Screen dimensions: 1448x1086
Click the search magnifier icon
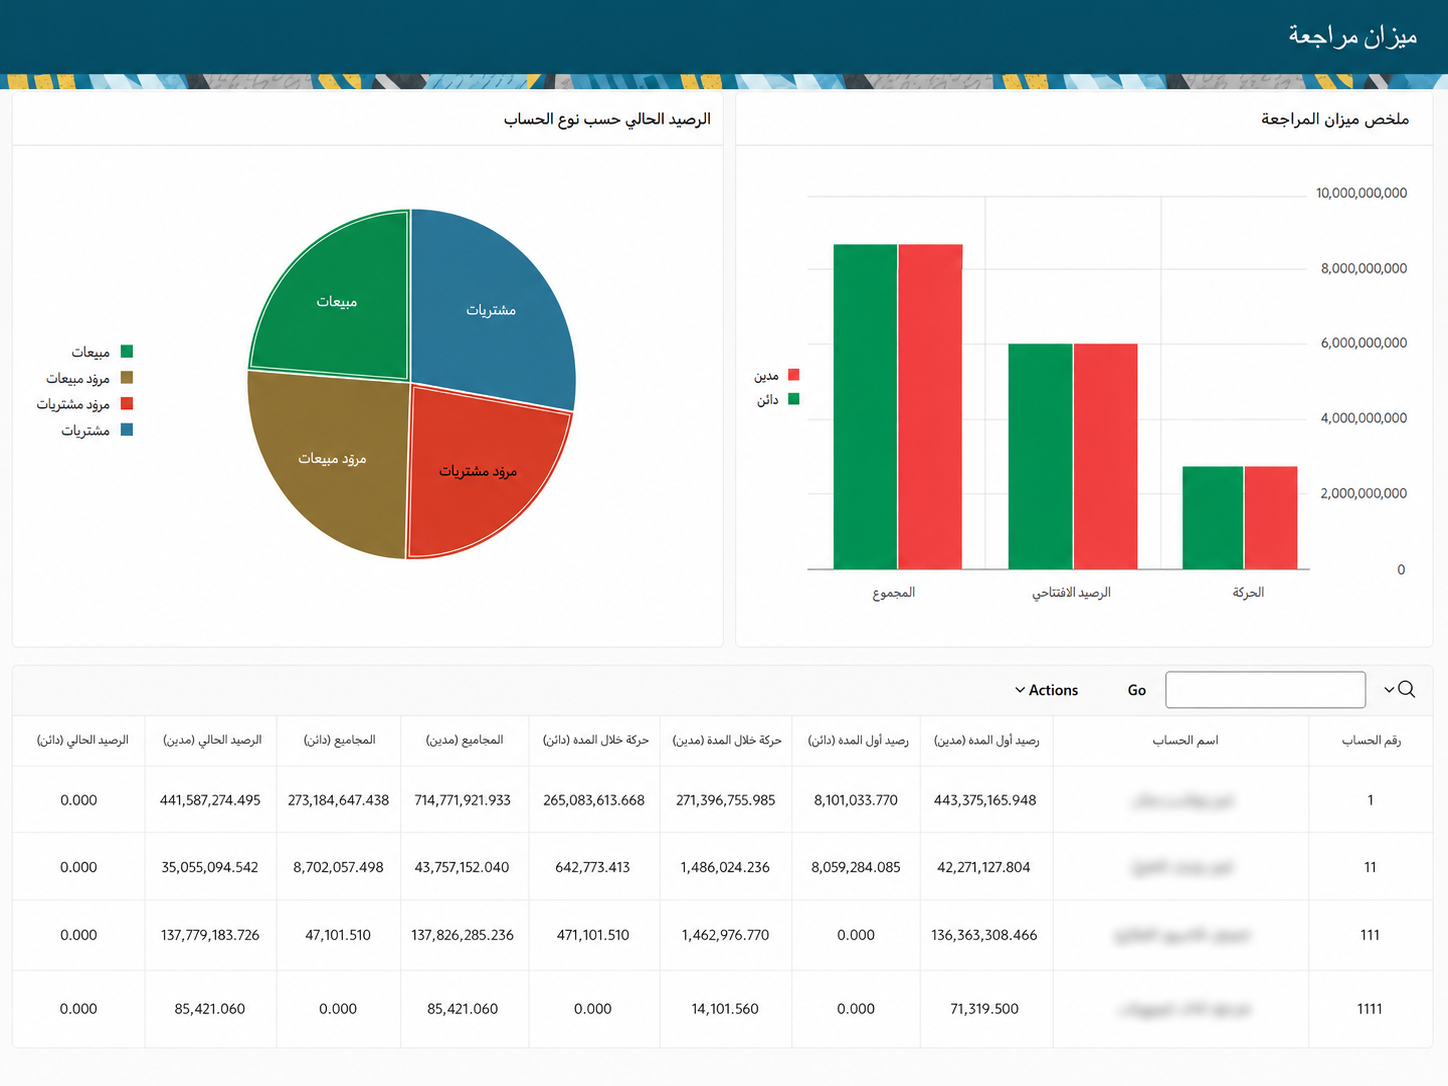coord(1406,689)
